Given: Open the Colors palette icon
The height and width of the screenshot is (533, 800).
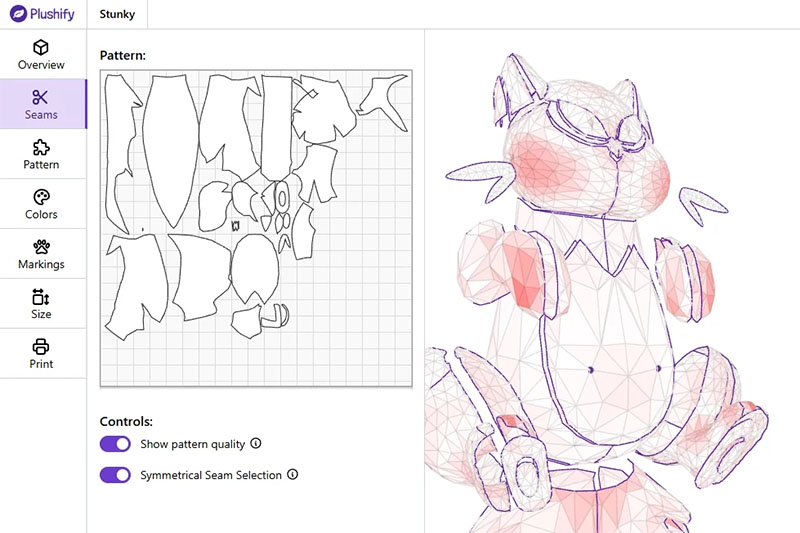Looking at the screenshot, I should (41, 197).
